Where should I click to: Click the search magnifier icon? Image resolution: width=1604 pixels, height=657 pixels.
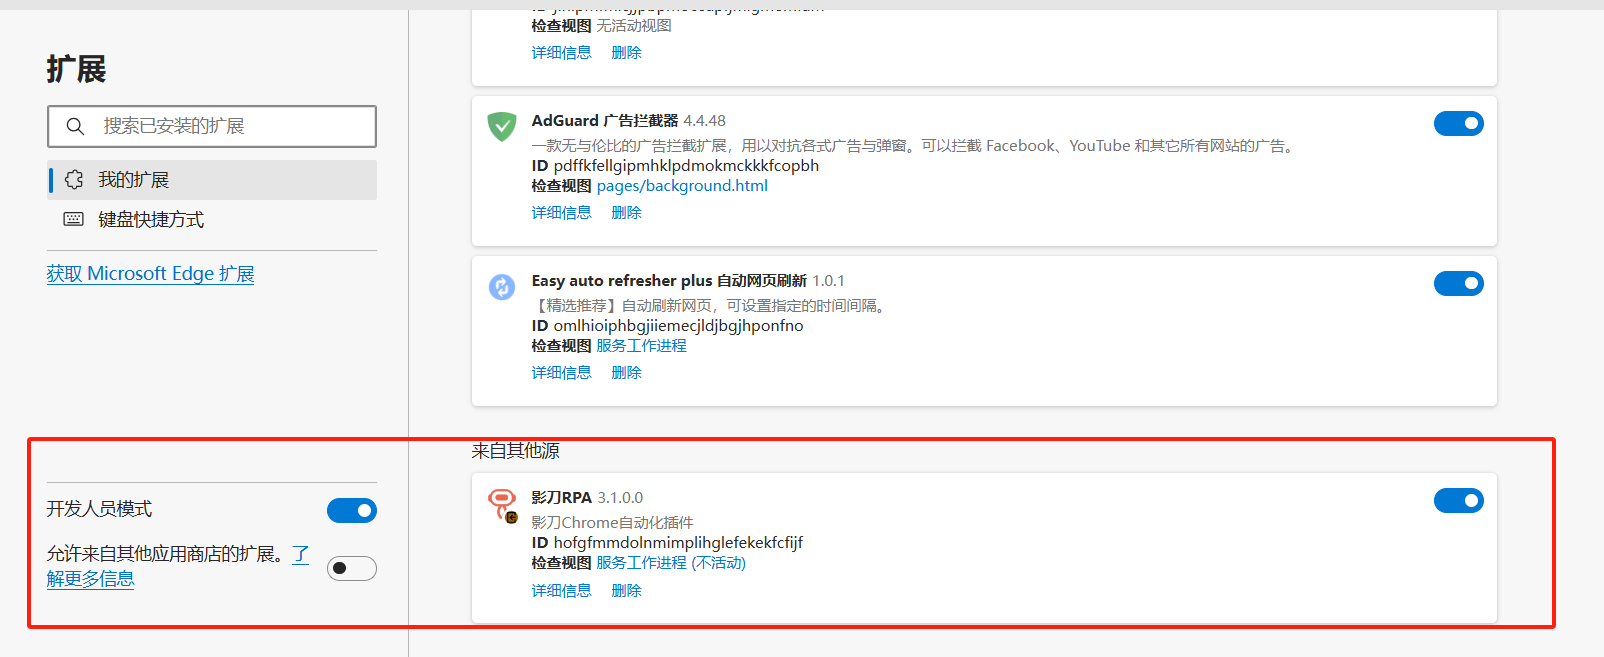click(75, 126)
